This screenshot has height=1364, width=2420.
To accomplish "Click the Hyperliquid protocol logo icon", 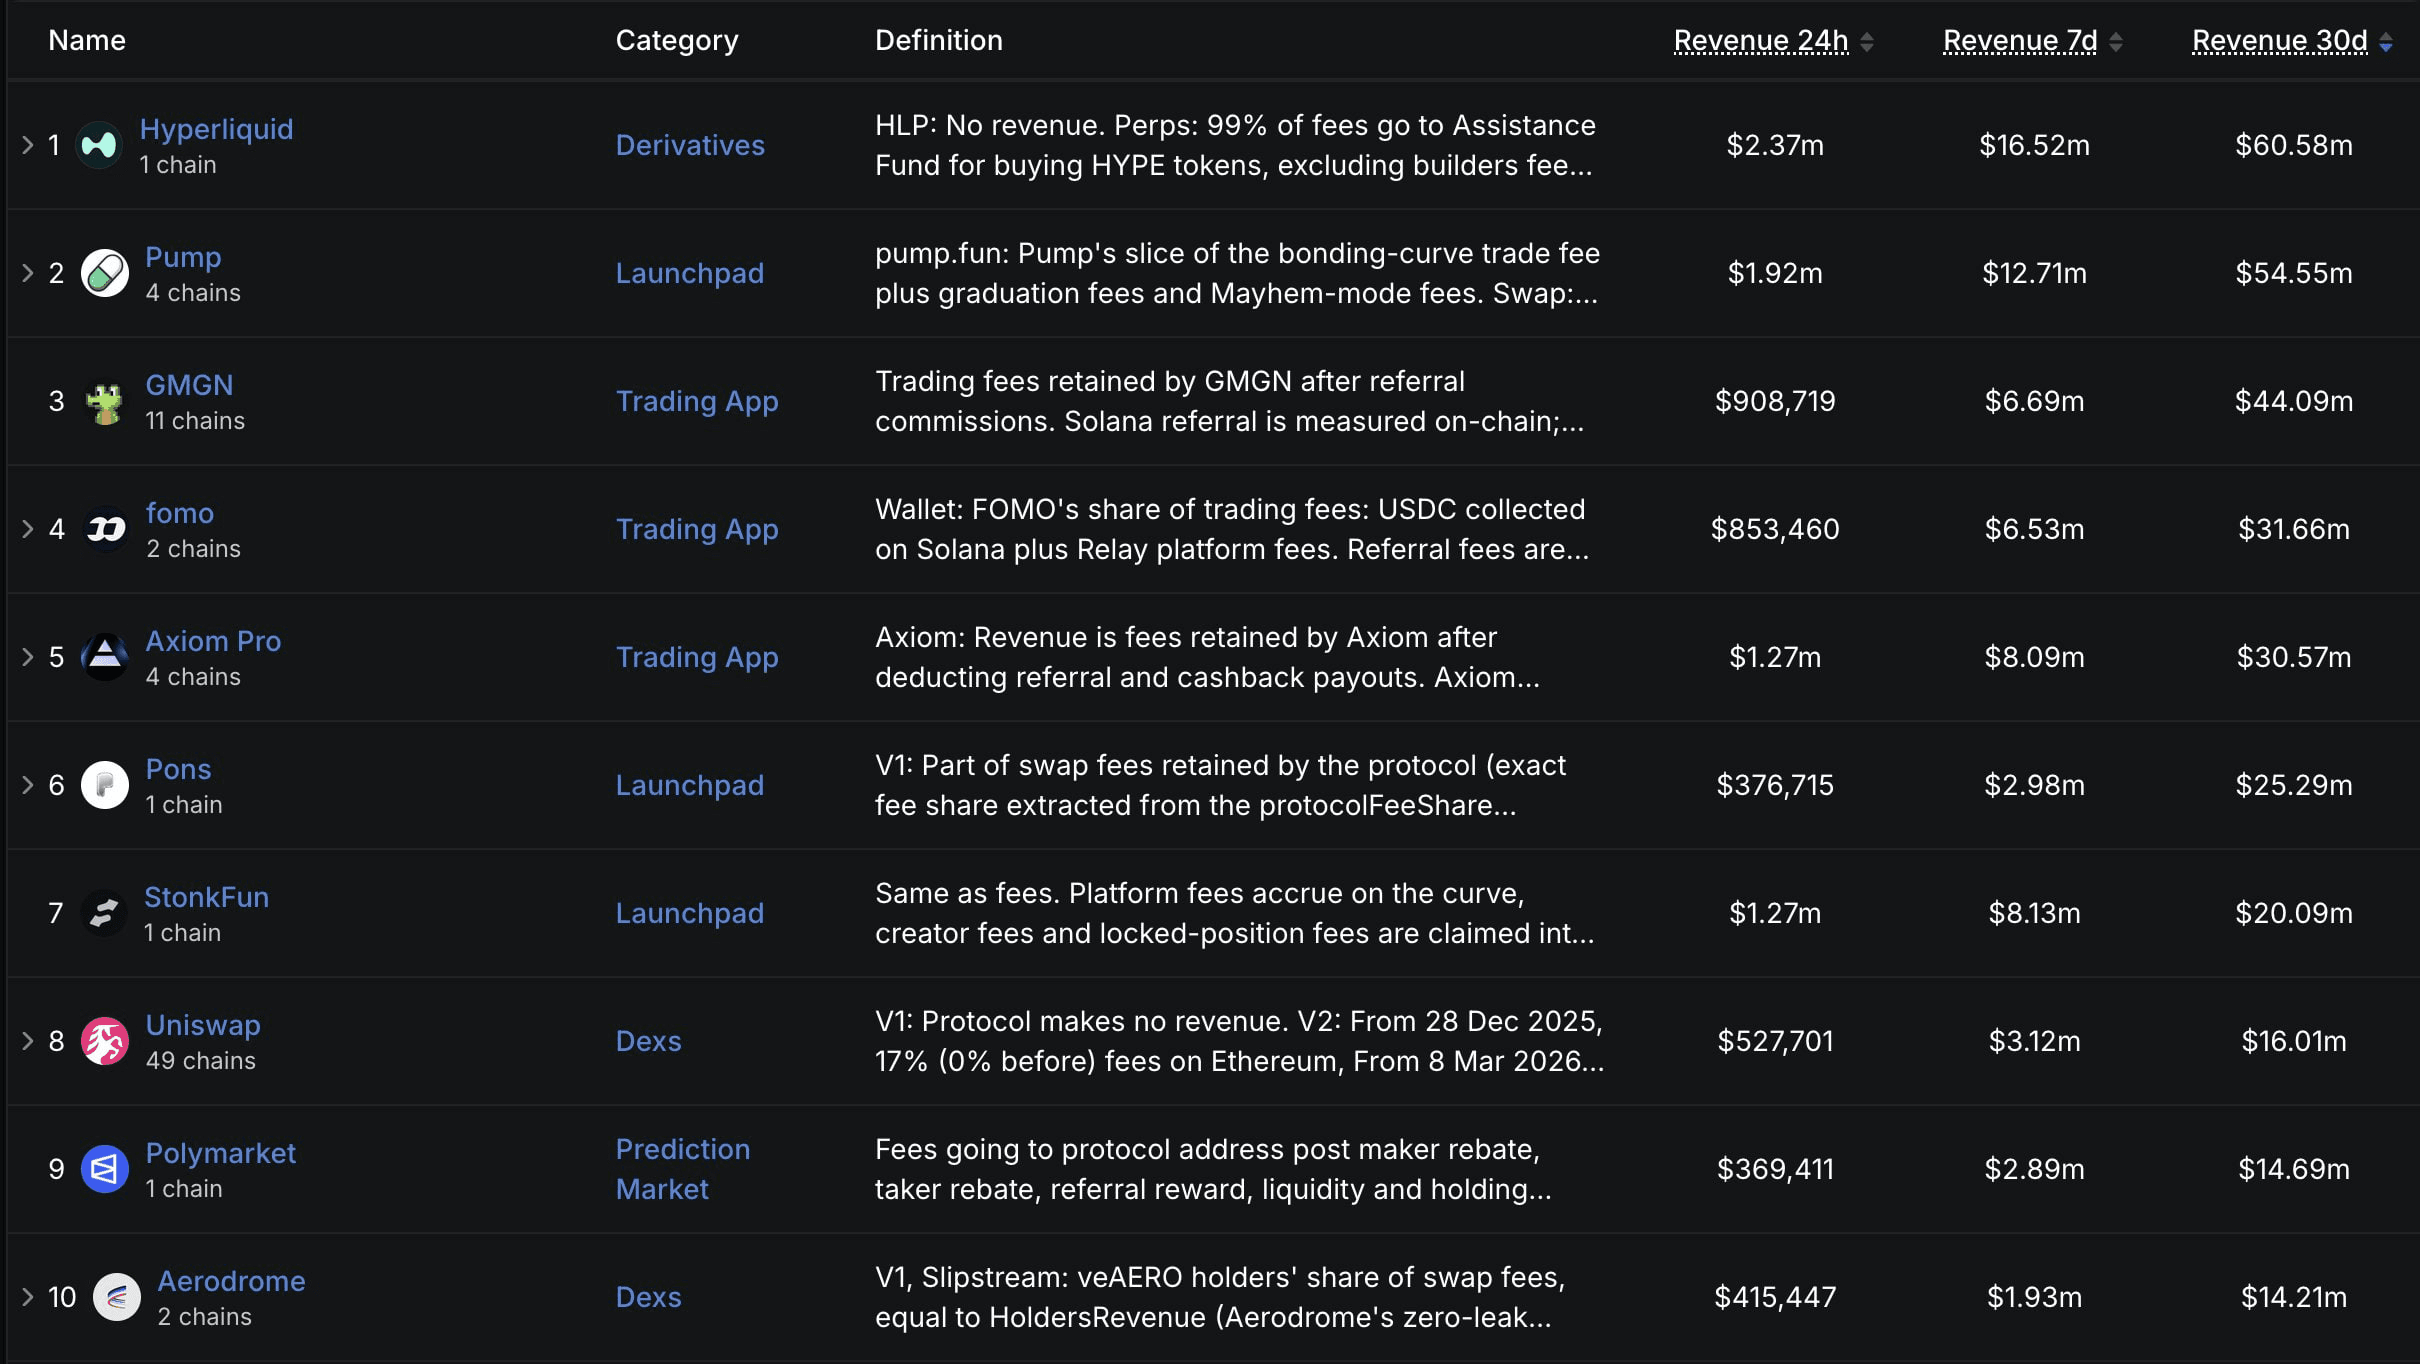I will tap(99, 145).
